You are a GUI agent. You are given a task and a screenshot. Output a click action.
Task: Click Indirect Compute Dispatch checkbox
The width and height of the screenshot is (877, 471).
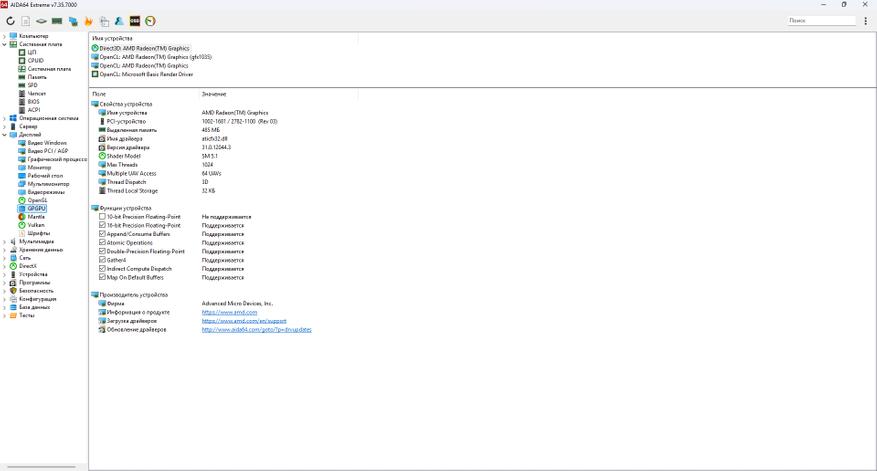pos(102,269)
